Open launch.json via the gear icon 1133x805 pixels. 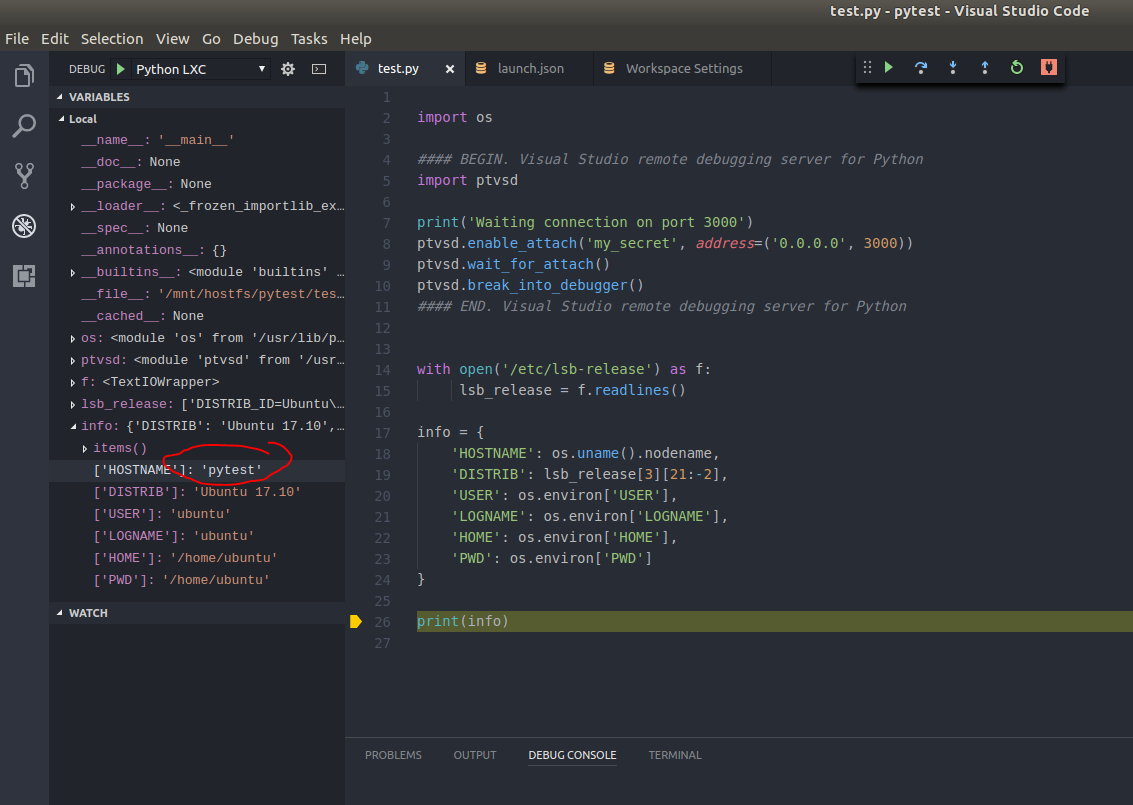coord(288,69)
